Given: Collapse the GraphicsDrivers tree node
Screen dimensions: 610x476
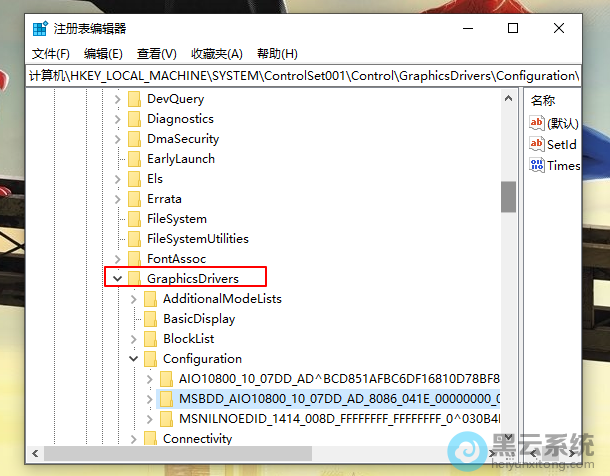Looking at the screenshot, I should 117,279.
